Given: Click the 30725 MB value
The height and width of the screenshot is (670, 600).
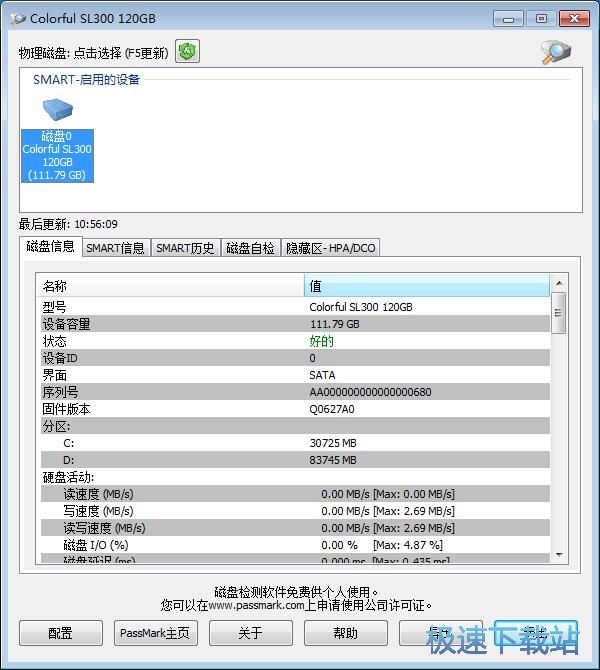Looking at the screenshot, I should (333, 443).
